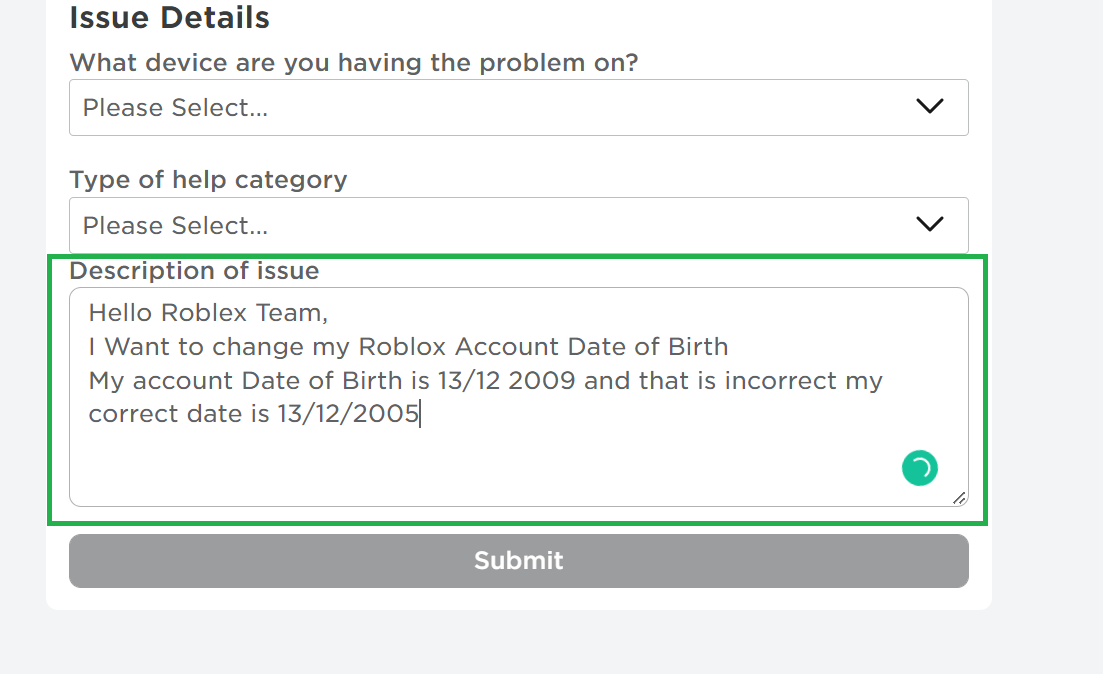The height and width of the screenshot is (674, 1103).
Task: Click the Submit button
Action: (518, 561)
